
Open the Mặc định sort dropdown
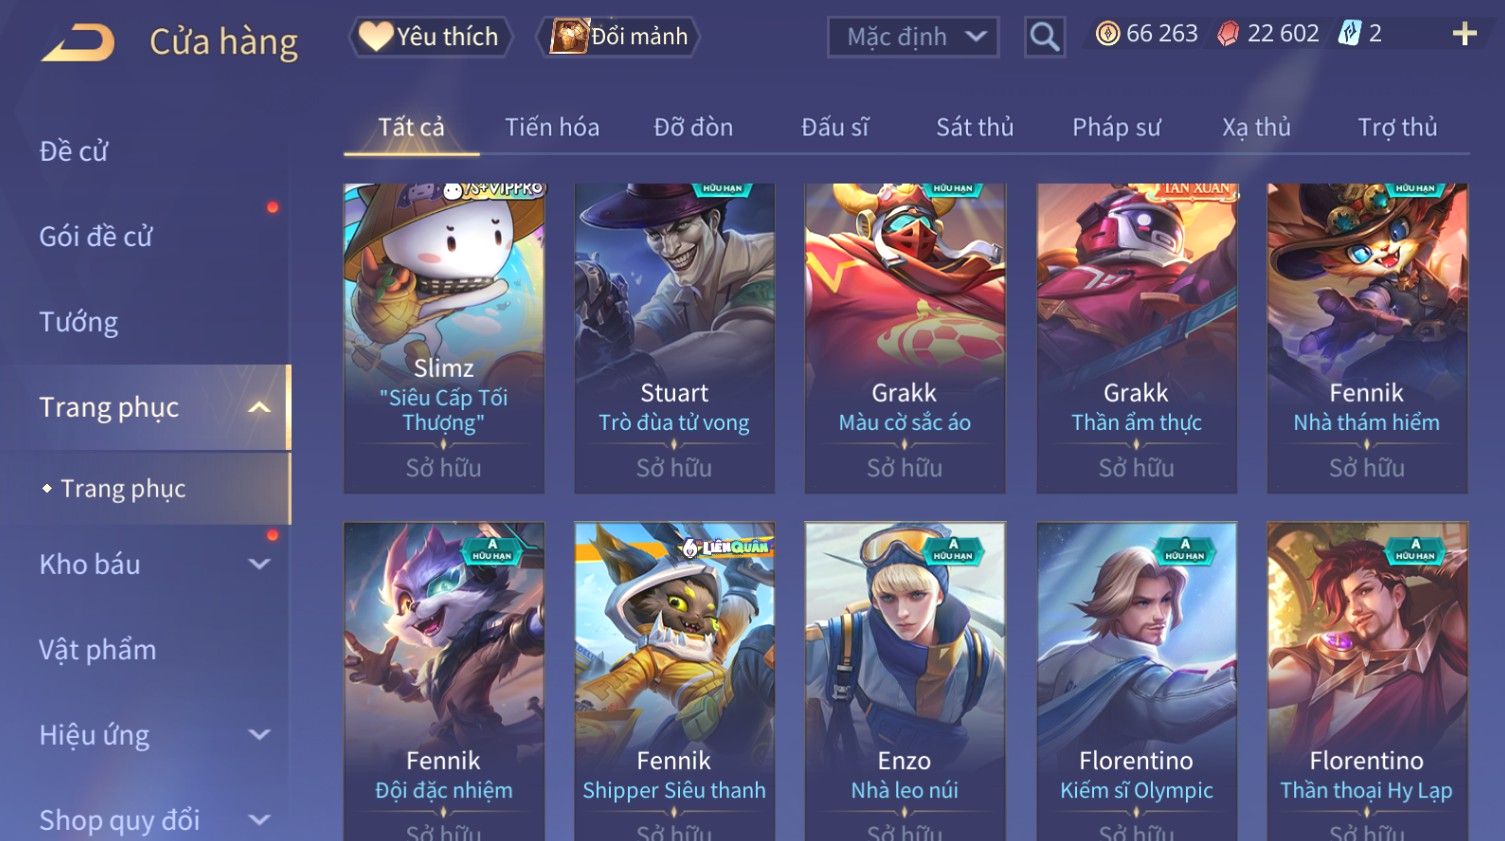click(913, 37)
